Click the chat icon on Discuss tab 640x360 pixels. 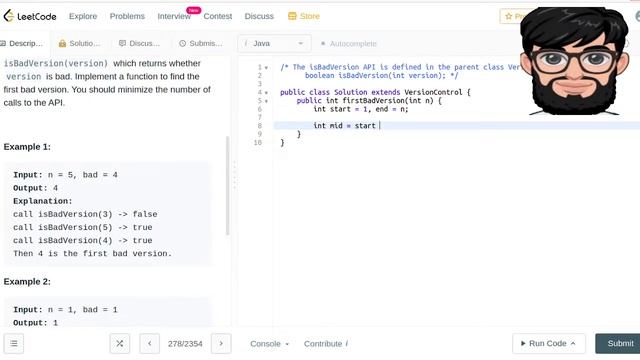tap(122, 43)
